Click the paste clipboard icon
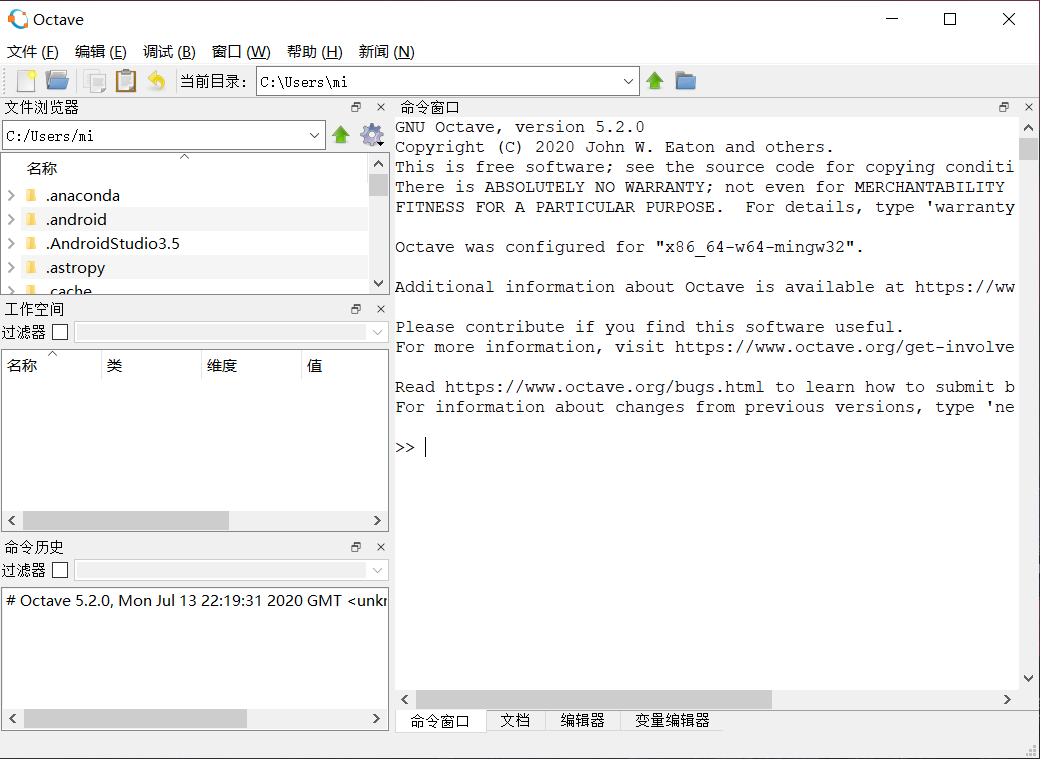The image size is (1040, 759). click(125, 80)
